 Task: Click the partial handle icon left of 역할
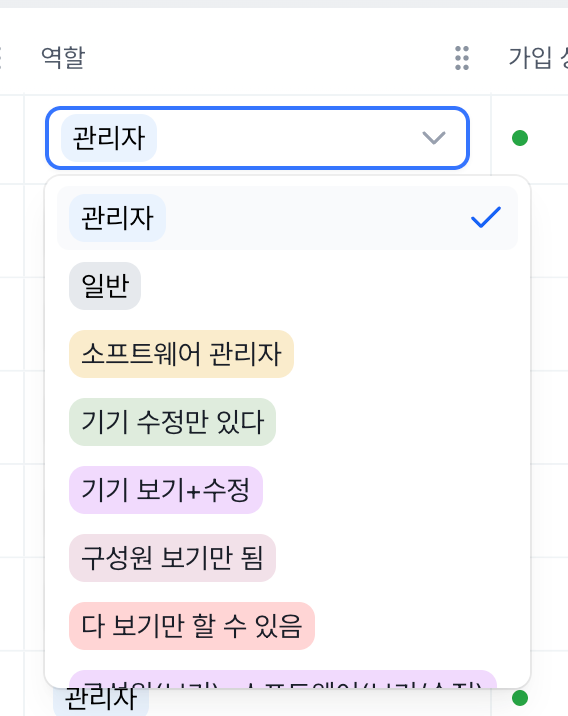pos(1,58)
